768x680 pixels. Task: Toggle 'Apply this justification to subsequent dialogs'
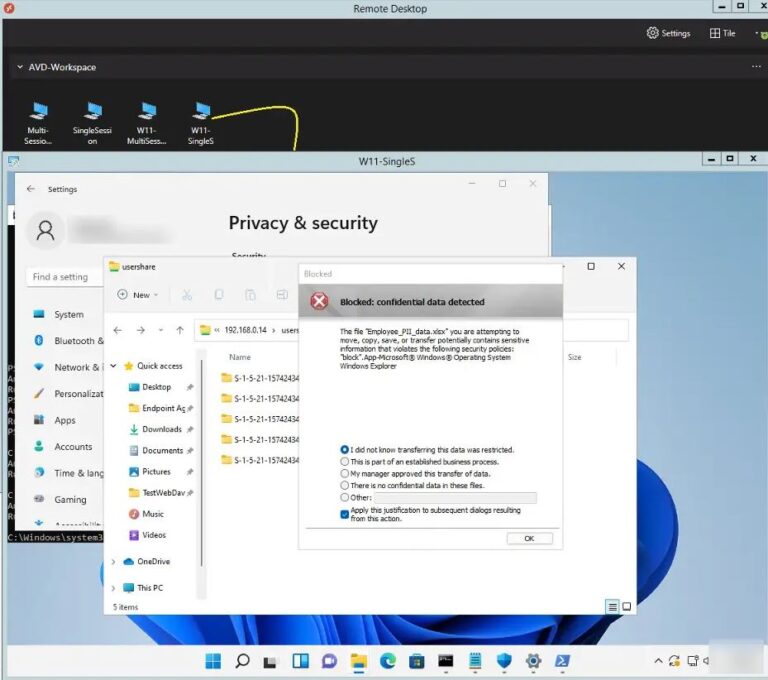point(344,514)
